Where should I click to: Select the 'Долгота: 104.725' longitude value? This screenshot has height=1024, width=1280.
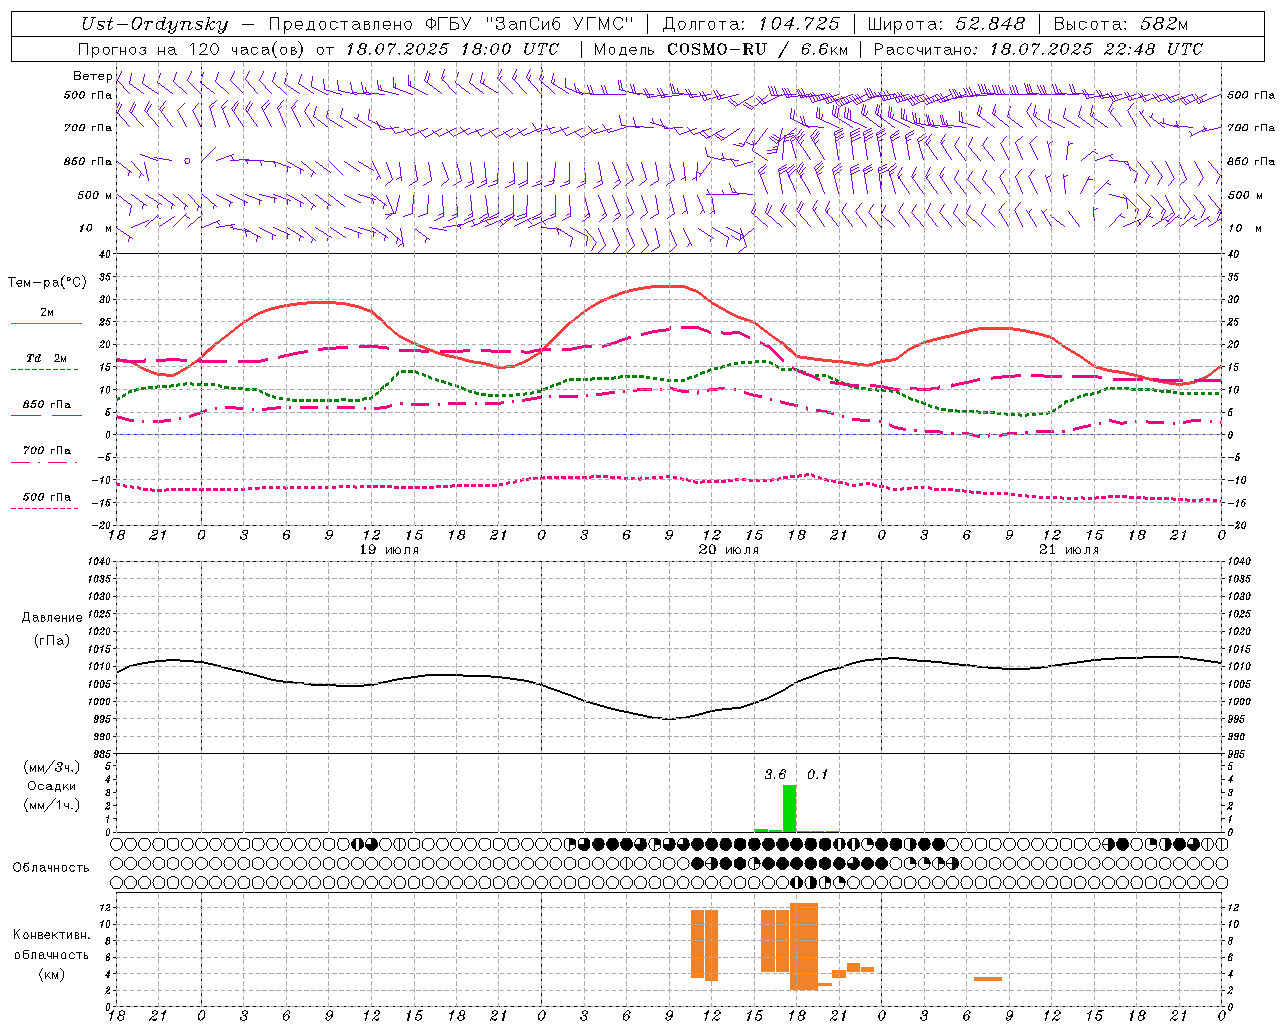[x=751, y=24]
